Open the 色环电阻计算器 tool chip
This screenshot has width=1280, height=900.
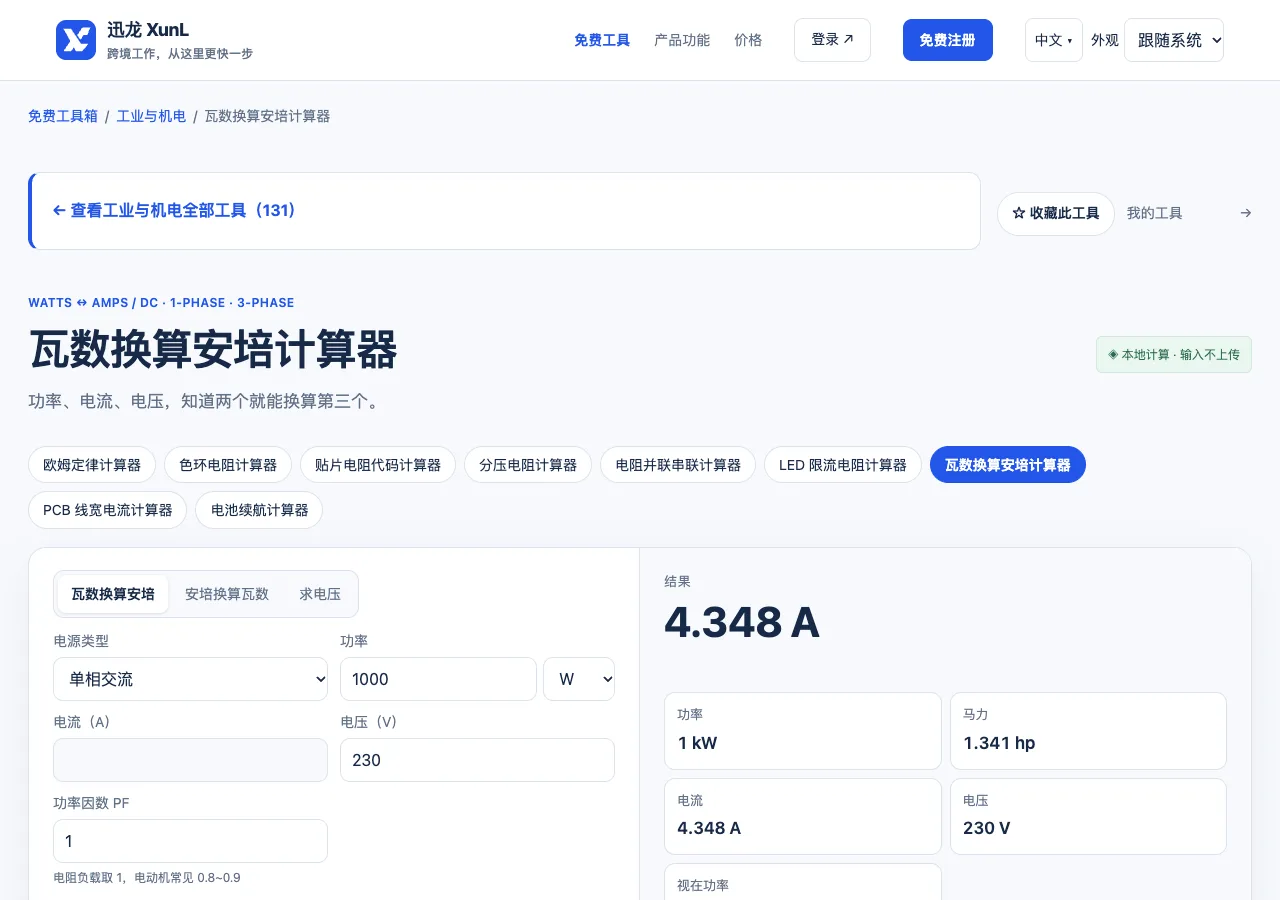(228, 465)
